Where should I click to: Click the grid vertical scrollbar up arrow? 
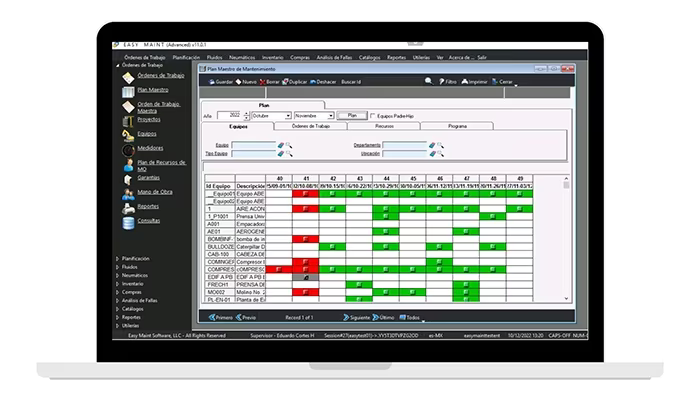click(x=566, y=179)
